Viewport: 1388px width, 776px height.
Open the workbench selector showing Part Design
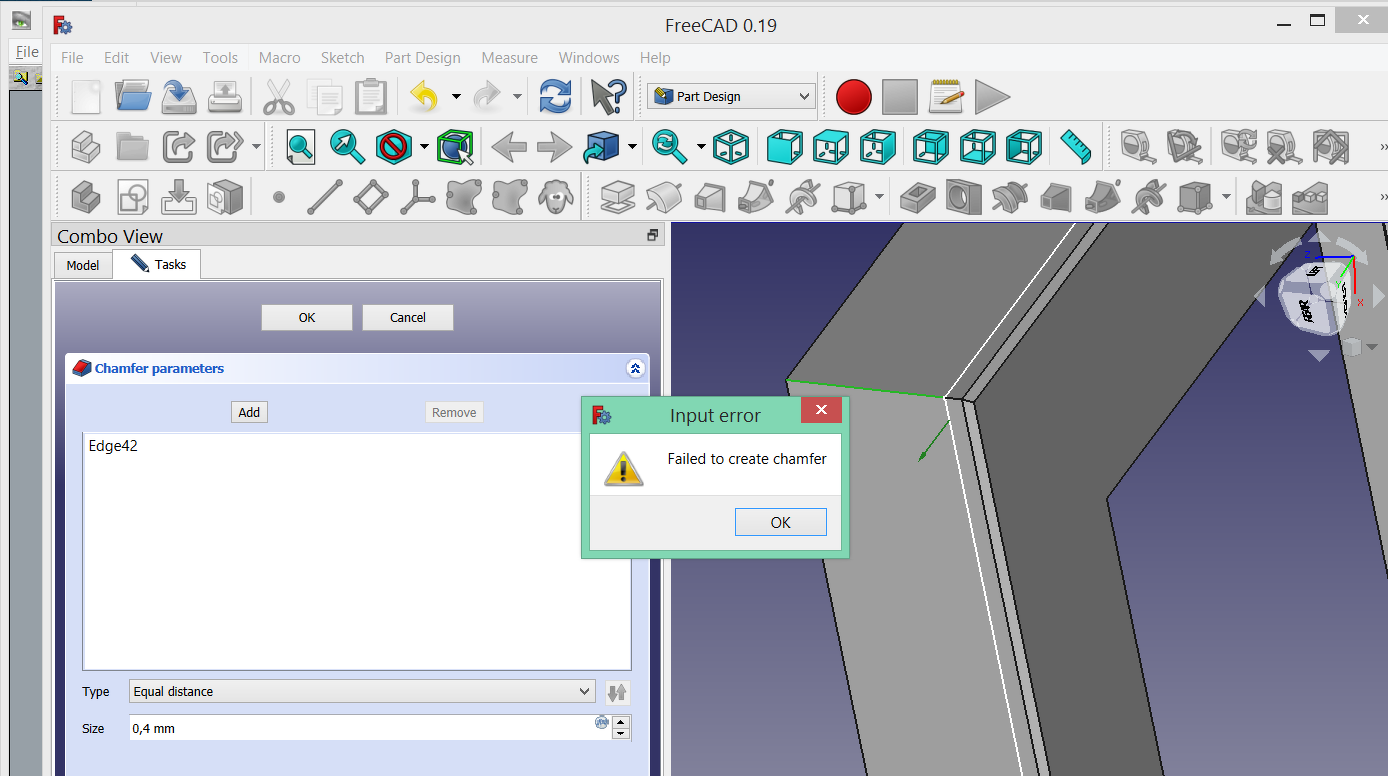tap(731, 97)
